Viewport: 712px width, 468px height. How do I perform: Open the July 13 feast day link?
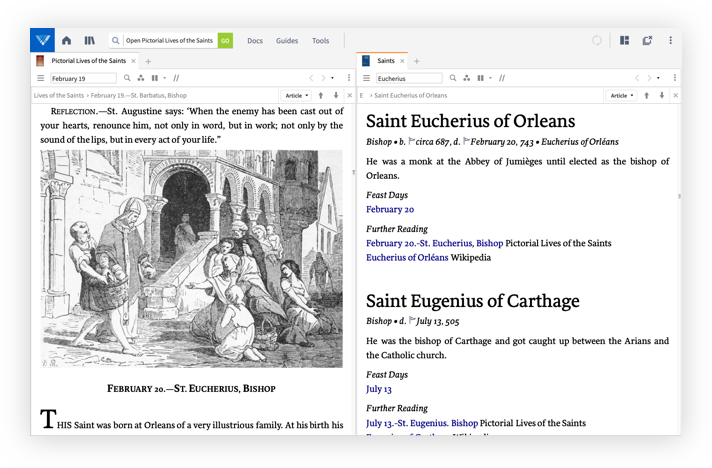pyautogui.click(x=379, y=389)
